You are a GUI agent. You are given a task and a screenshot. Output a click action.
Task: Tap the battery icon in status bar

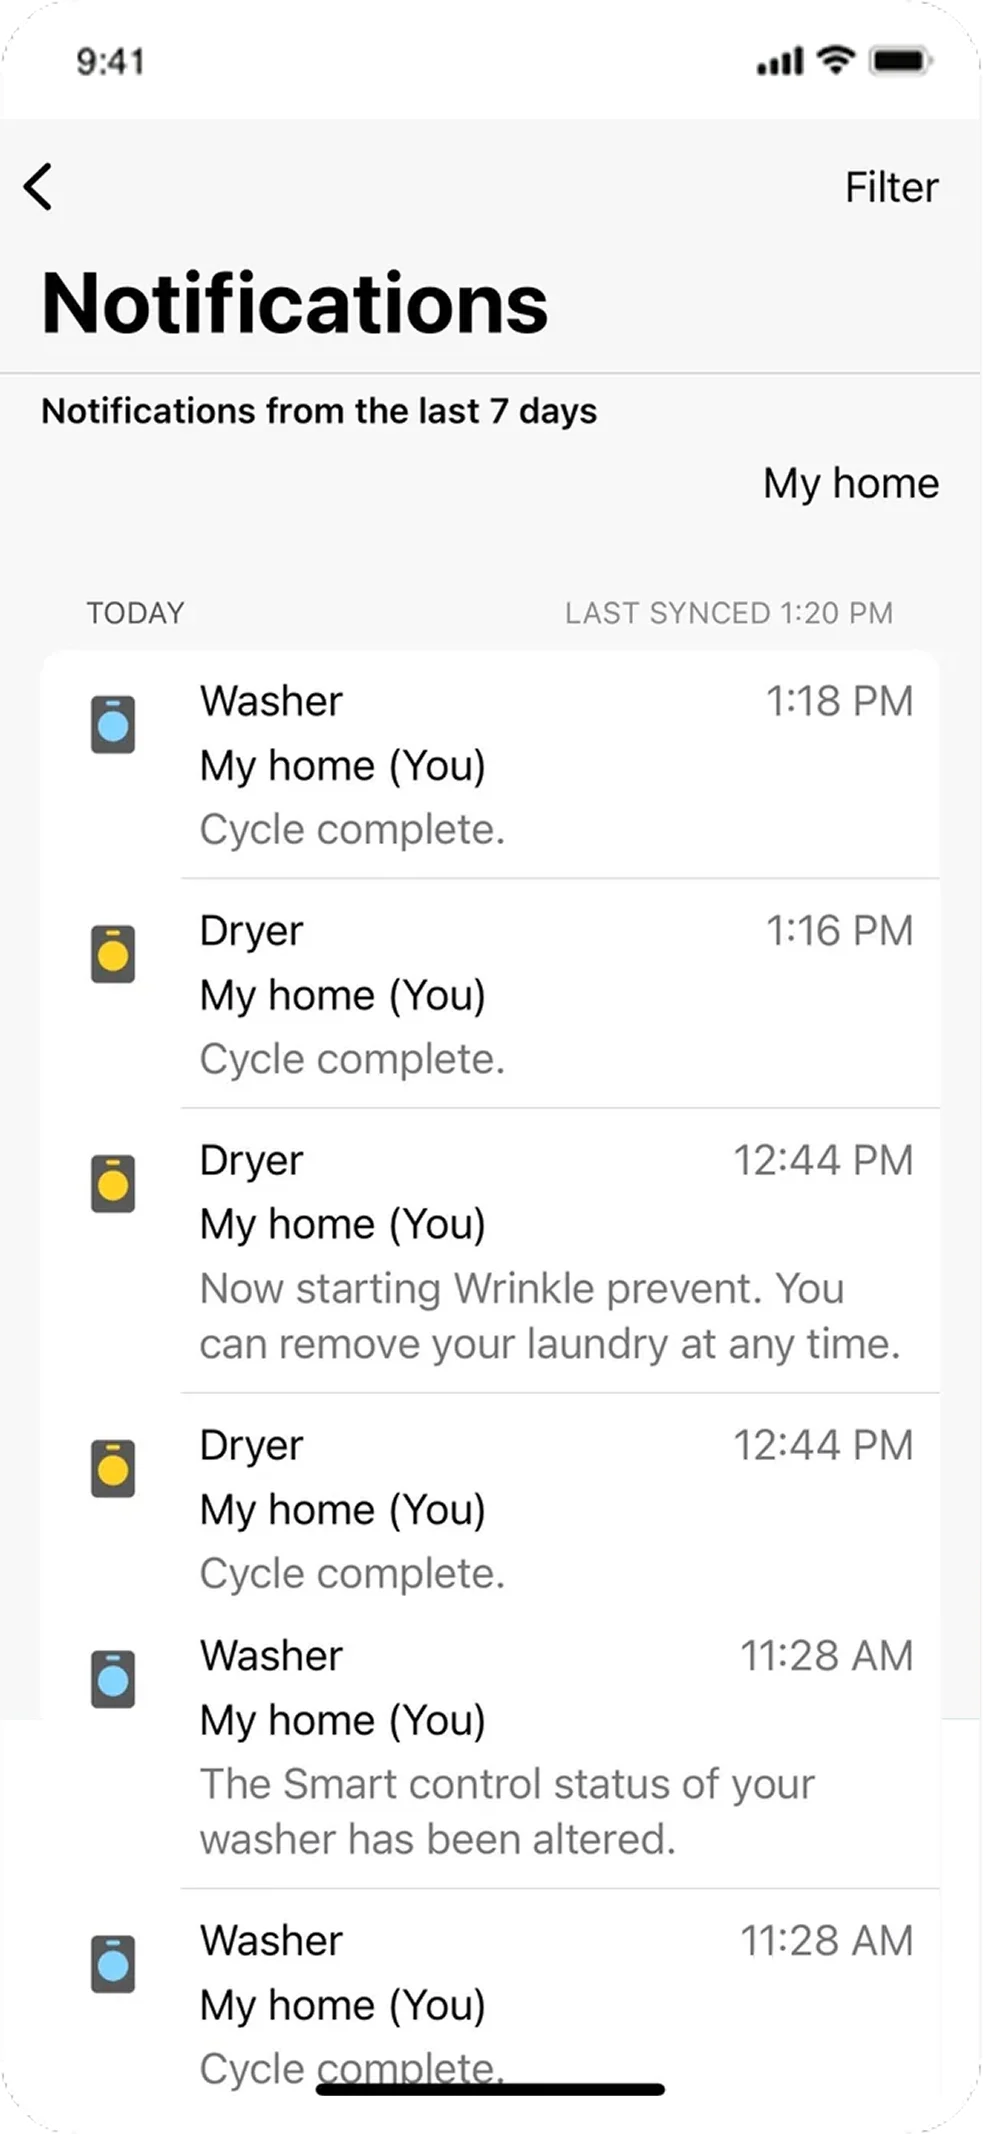coord(901,62)
